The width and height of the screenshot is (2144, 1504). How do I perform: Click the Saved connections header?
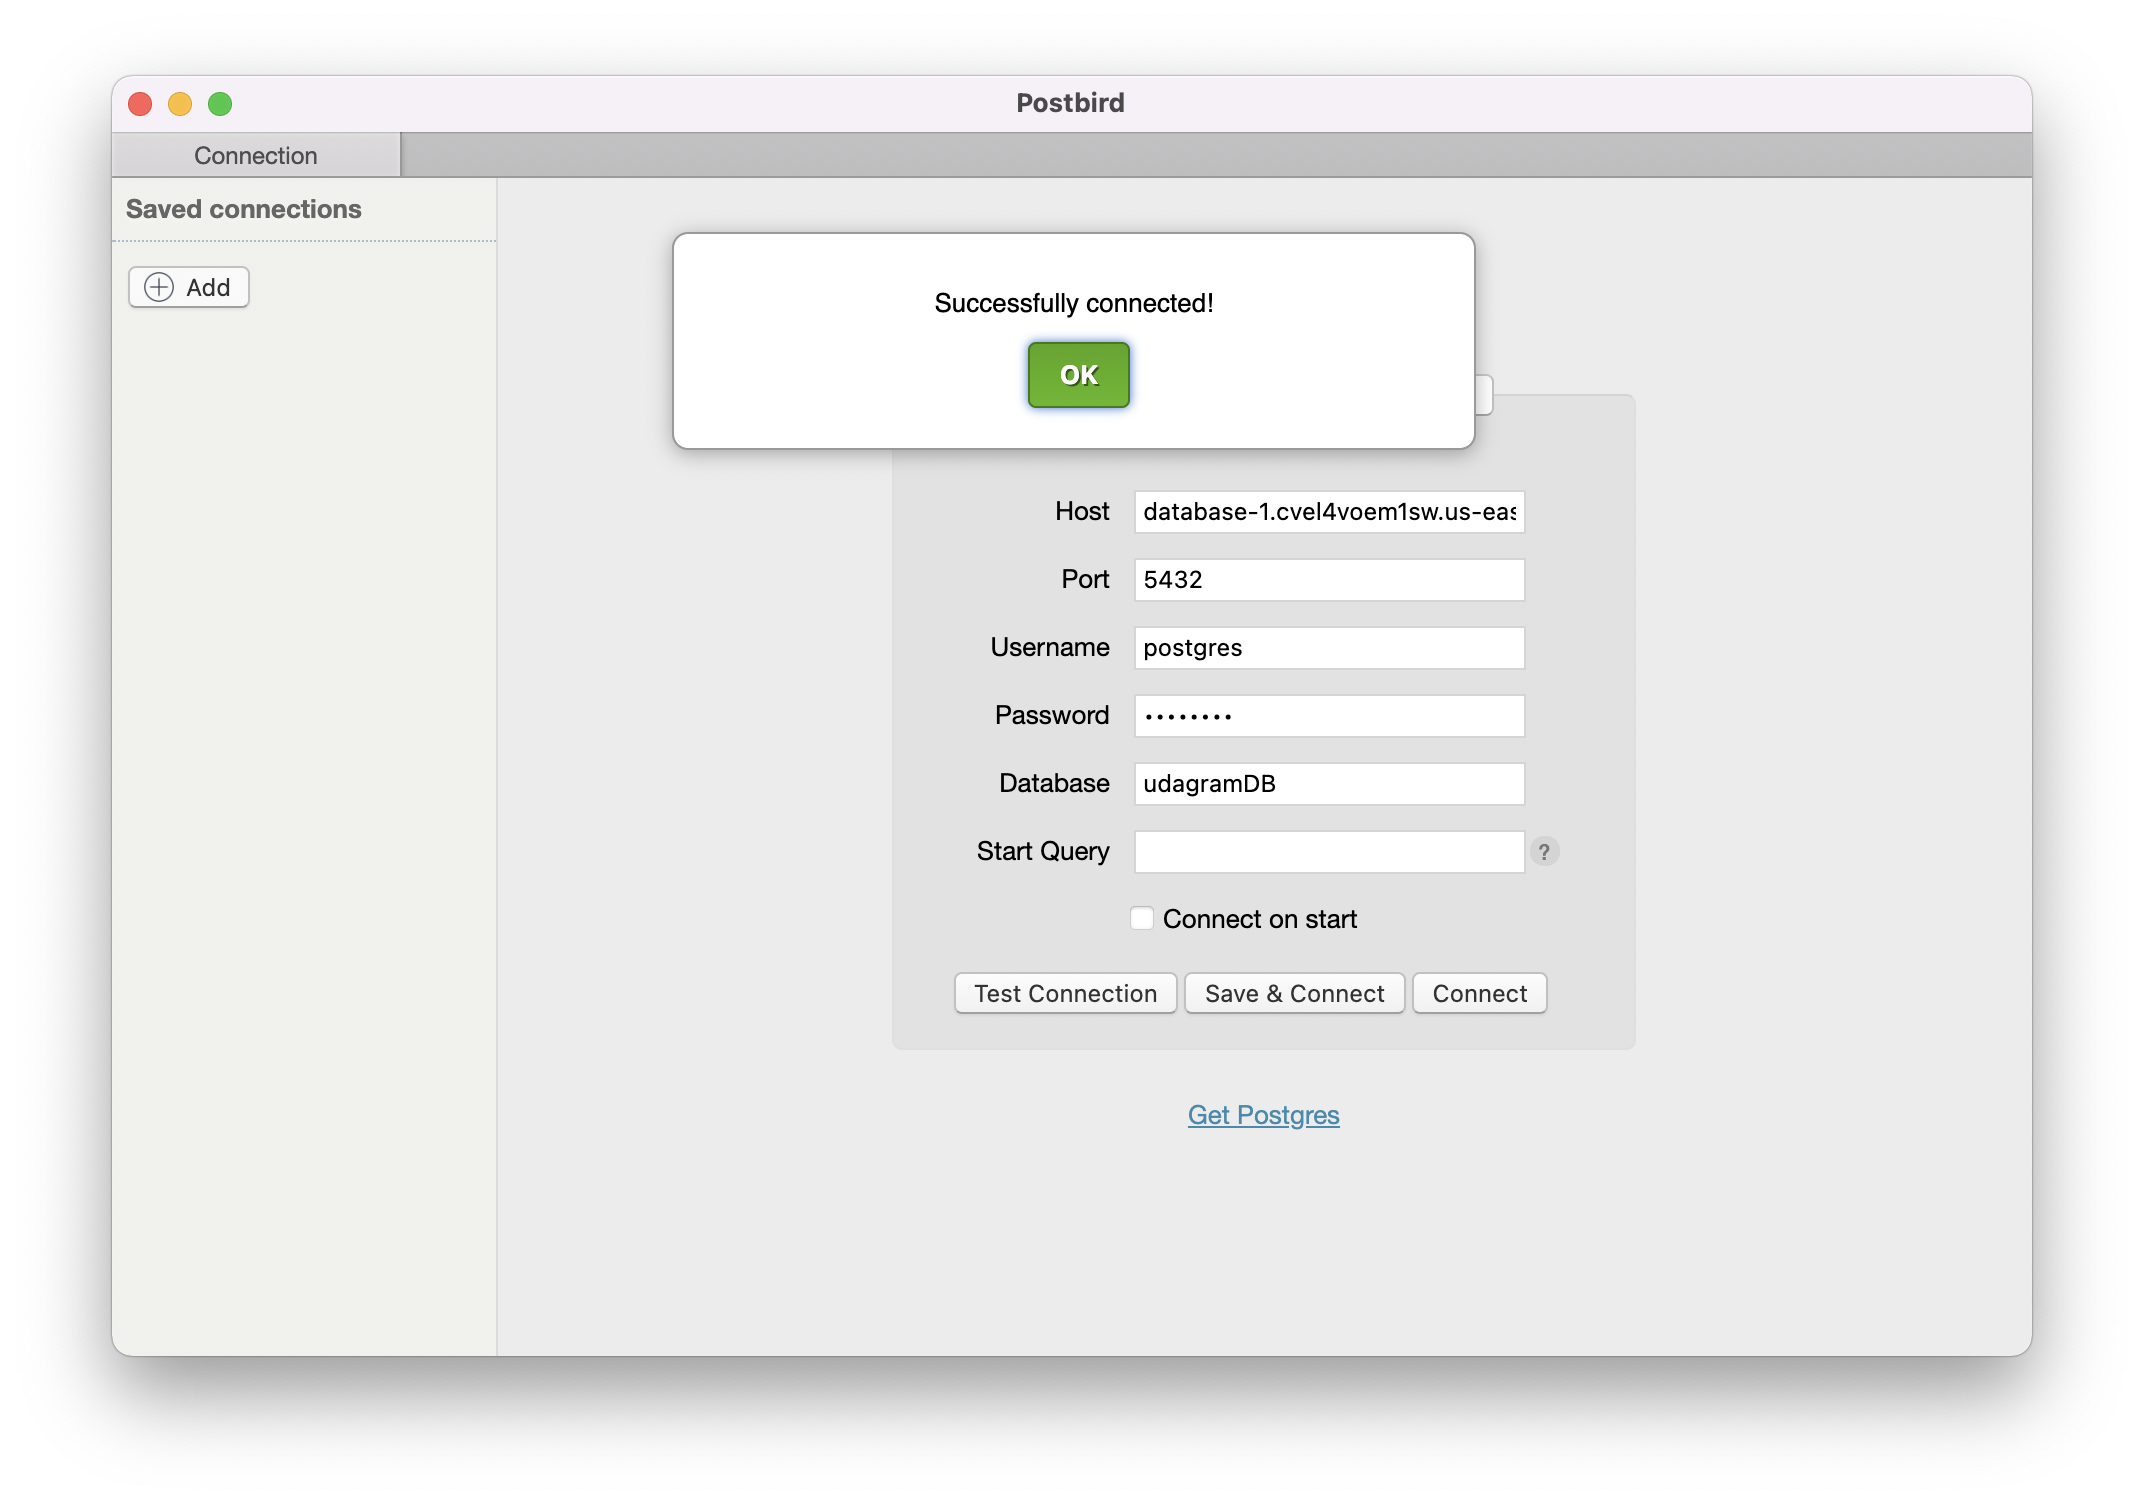tap(243, 209)
